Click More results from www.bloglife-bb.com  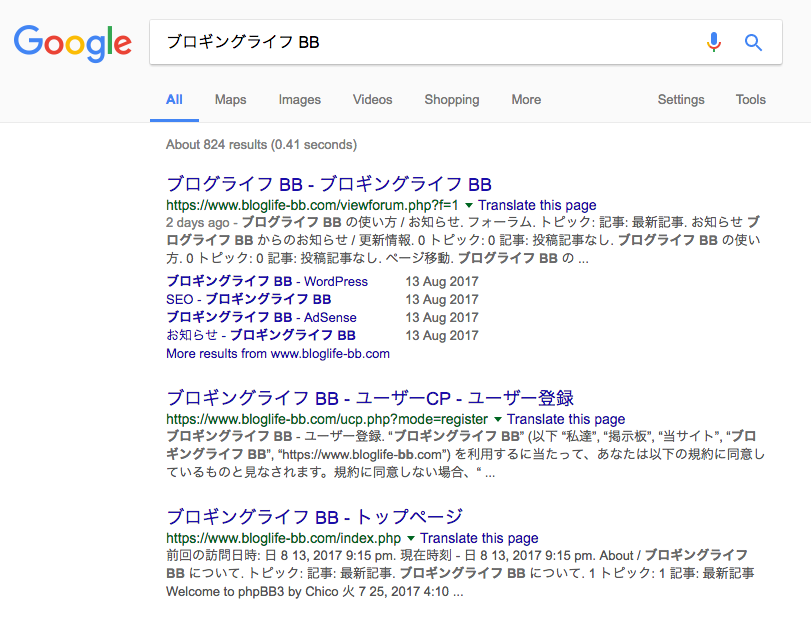(x=278, y=354)
